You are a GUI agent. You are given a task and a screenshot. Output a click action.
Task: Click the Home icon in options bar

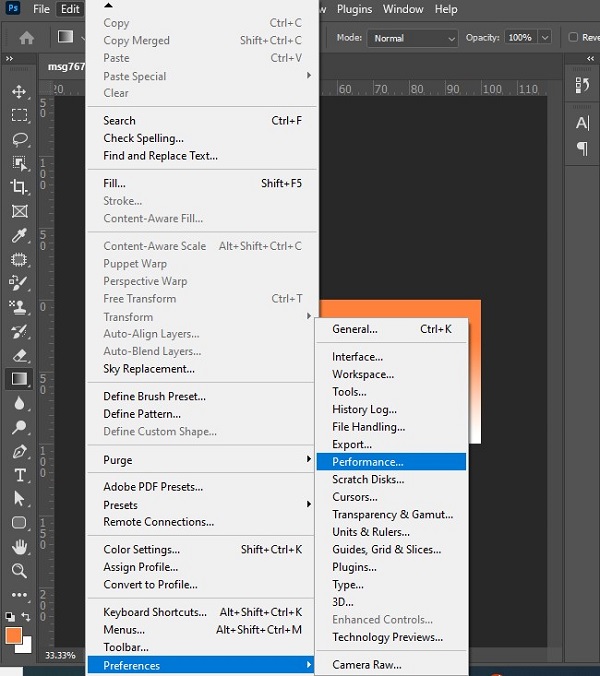point(27,38)
